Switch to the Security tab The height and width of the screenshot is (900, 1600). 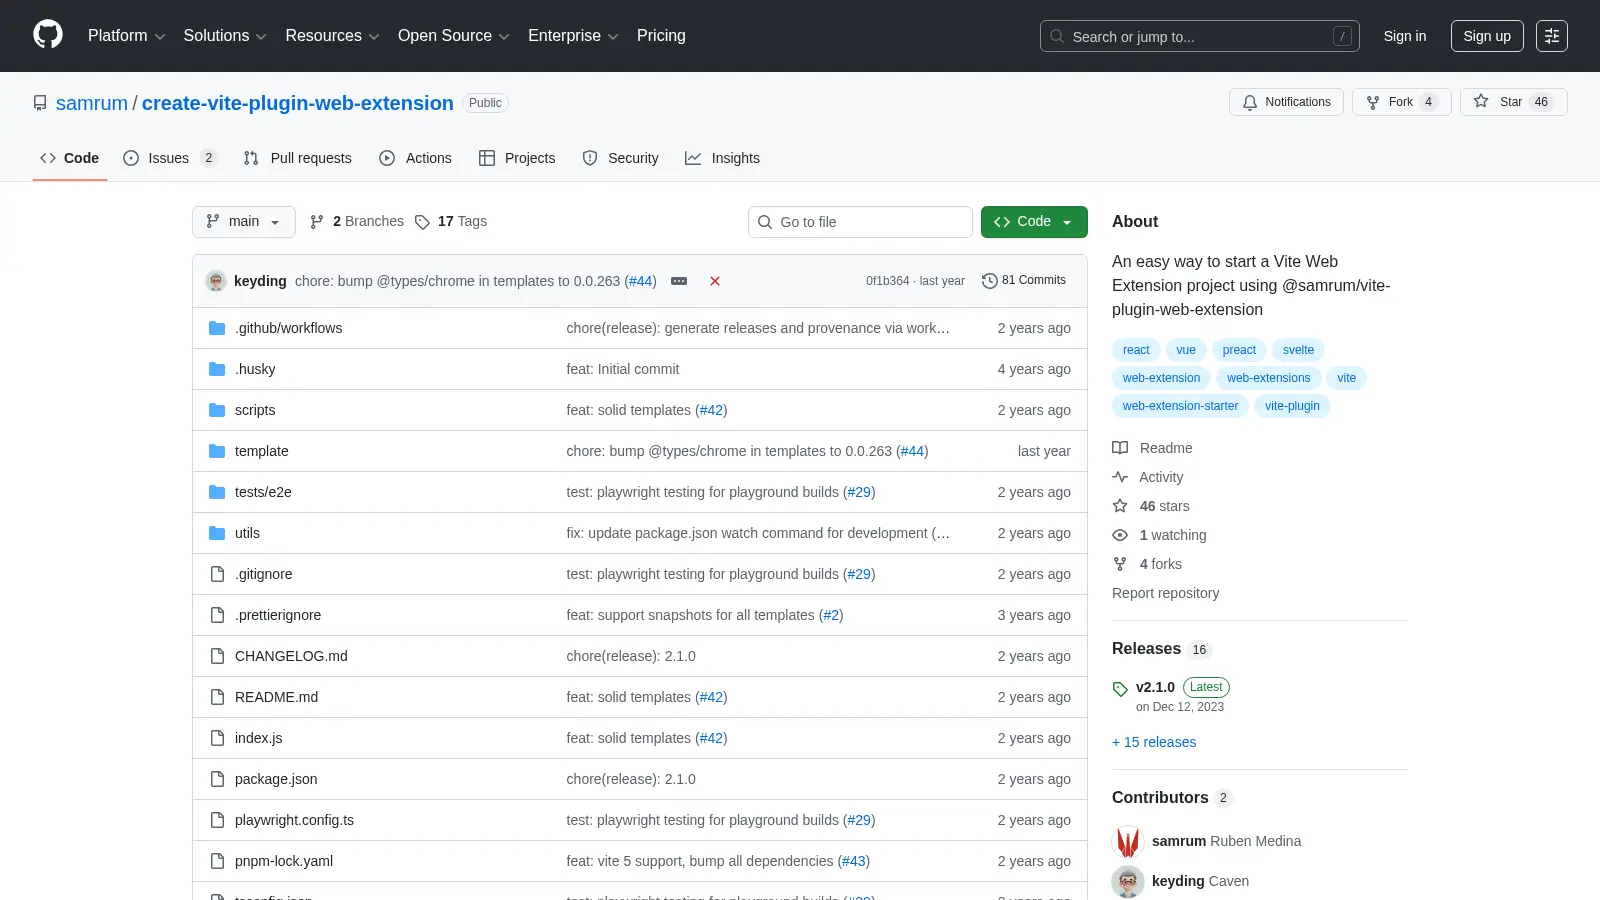[621, 158]
